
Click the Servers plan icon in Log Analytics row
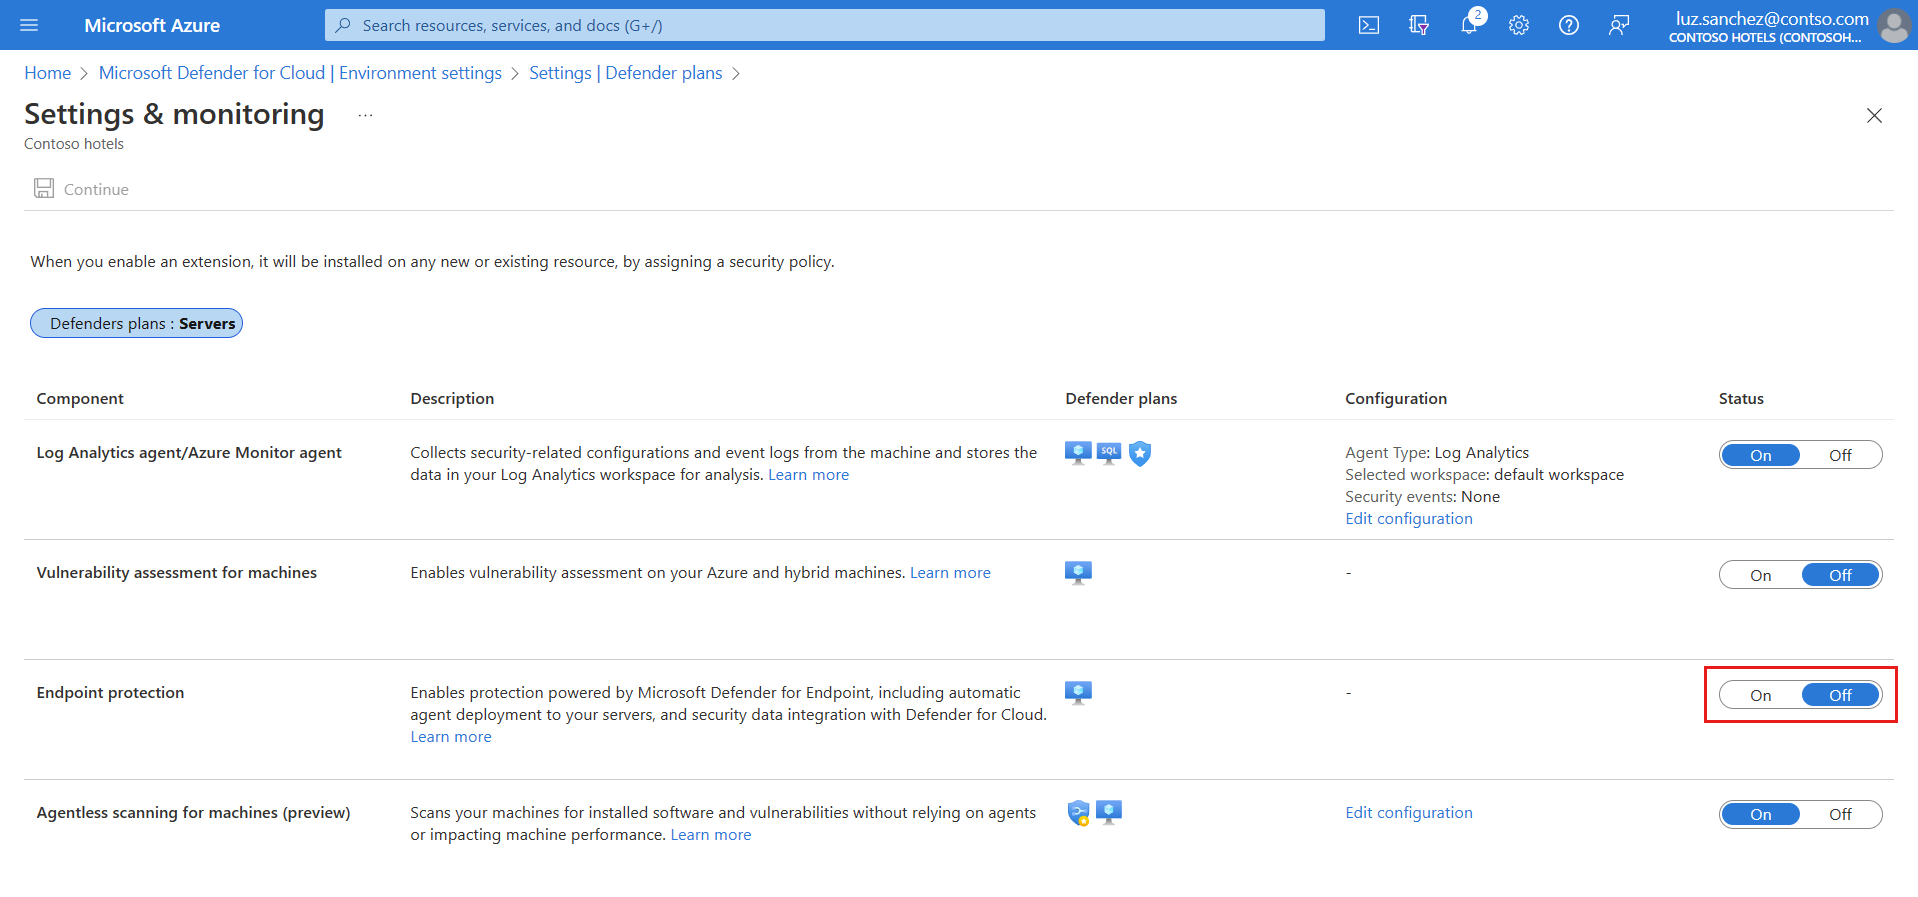click(1078, 453)
